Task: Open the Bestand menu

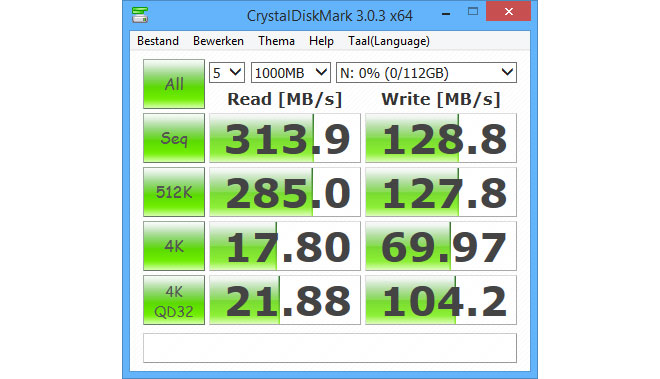Action: 158,41
